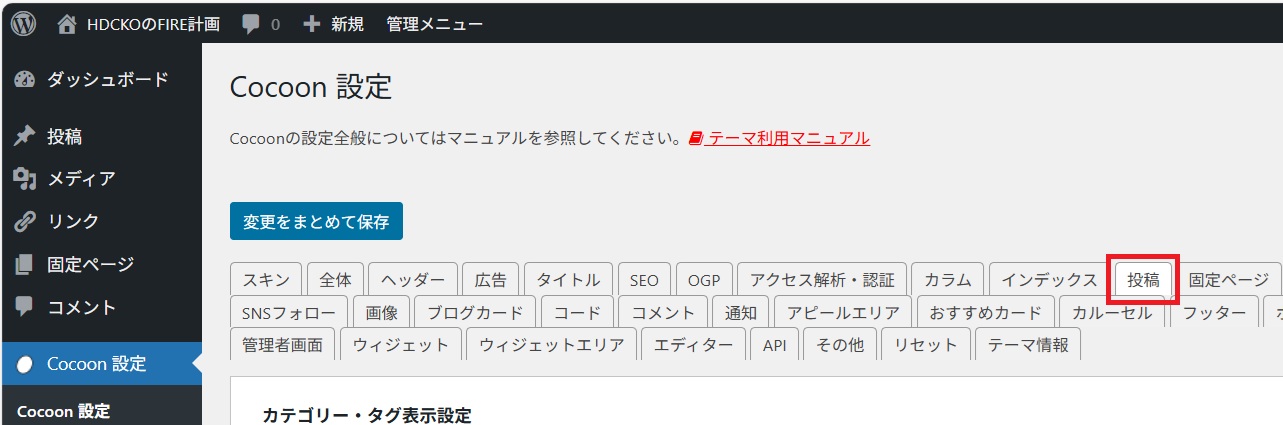Switch to the インデックス tab
Viewport: 1283px width, 425px height.
pyautogui.click(x=1049, y=280)
